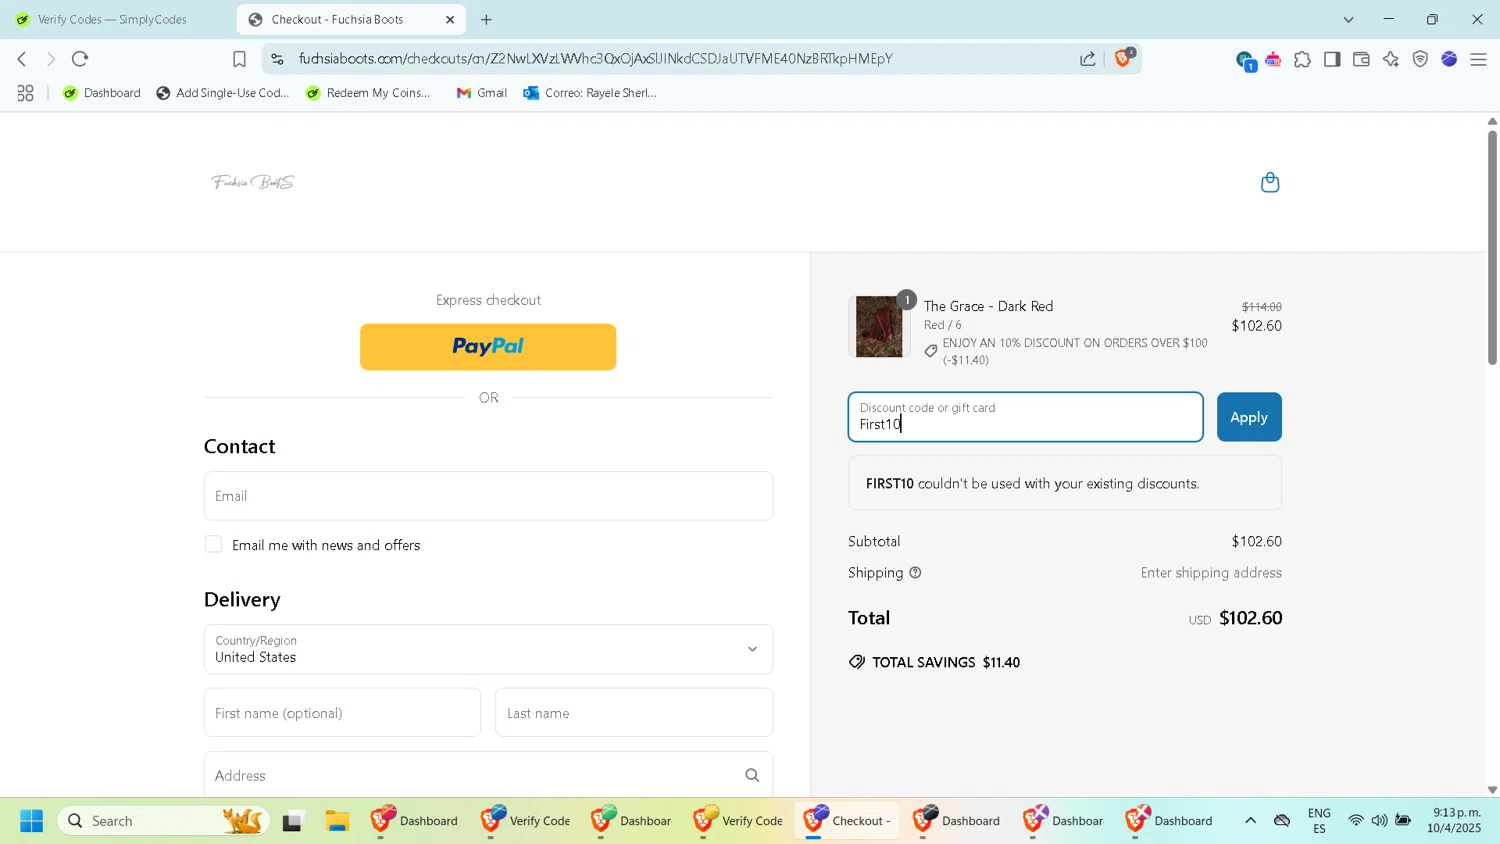Click the blue extension icon with badge
This screenshot has width=1500, height=844.
(1245, 61)
